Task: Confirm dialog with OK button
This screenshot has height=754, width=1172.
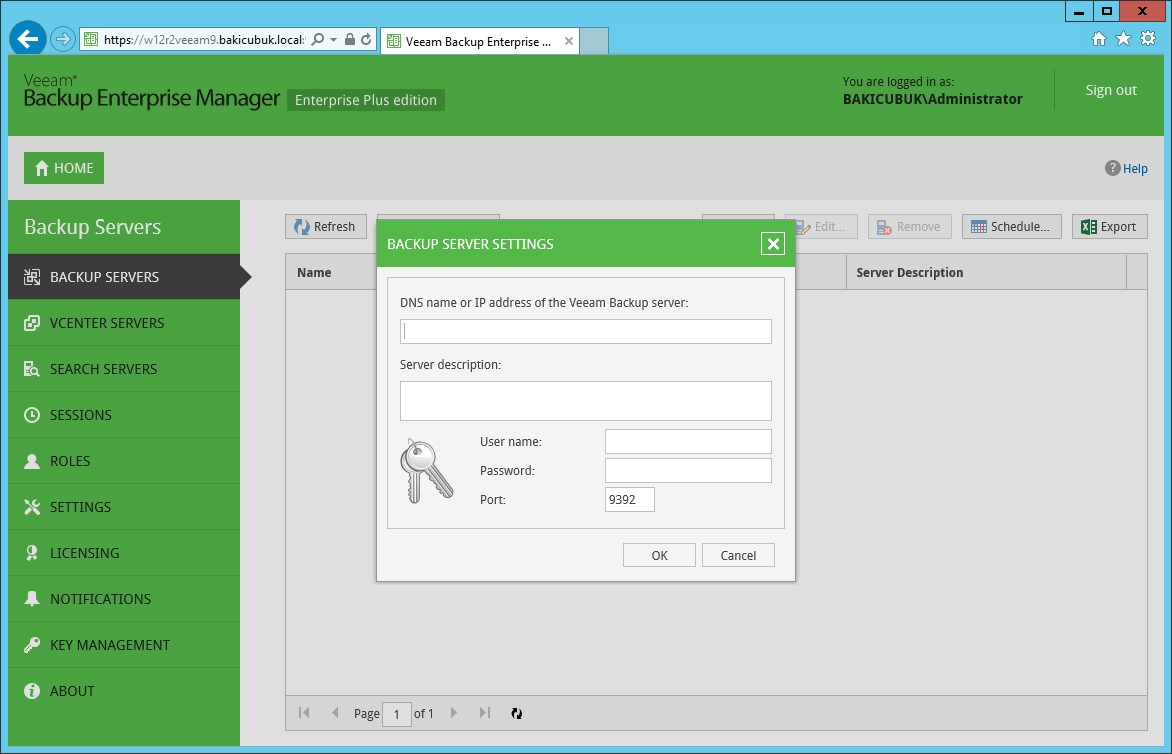Action: point(659,555)
